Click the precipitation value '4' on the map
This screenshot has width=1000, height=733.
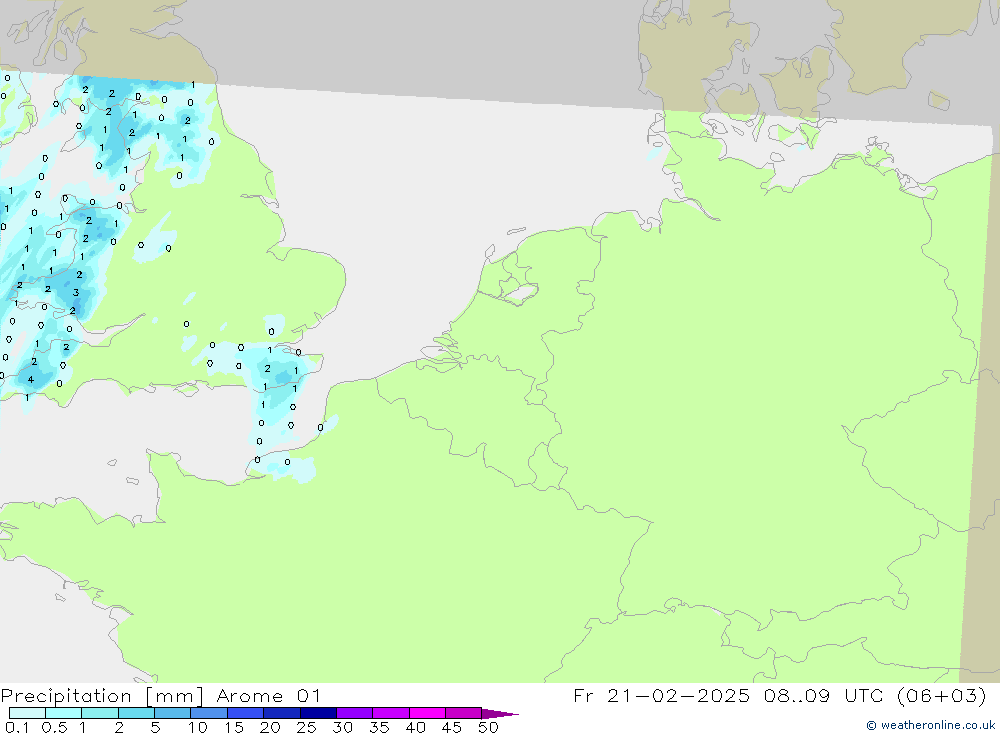[x=31, y=380]
